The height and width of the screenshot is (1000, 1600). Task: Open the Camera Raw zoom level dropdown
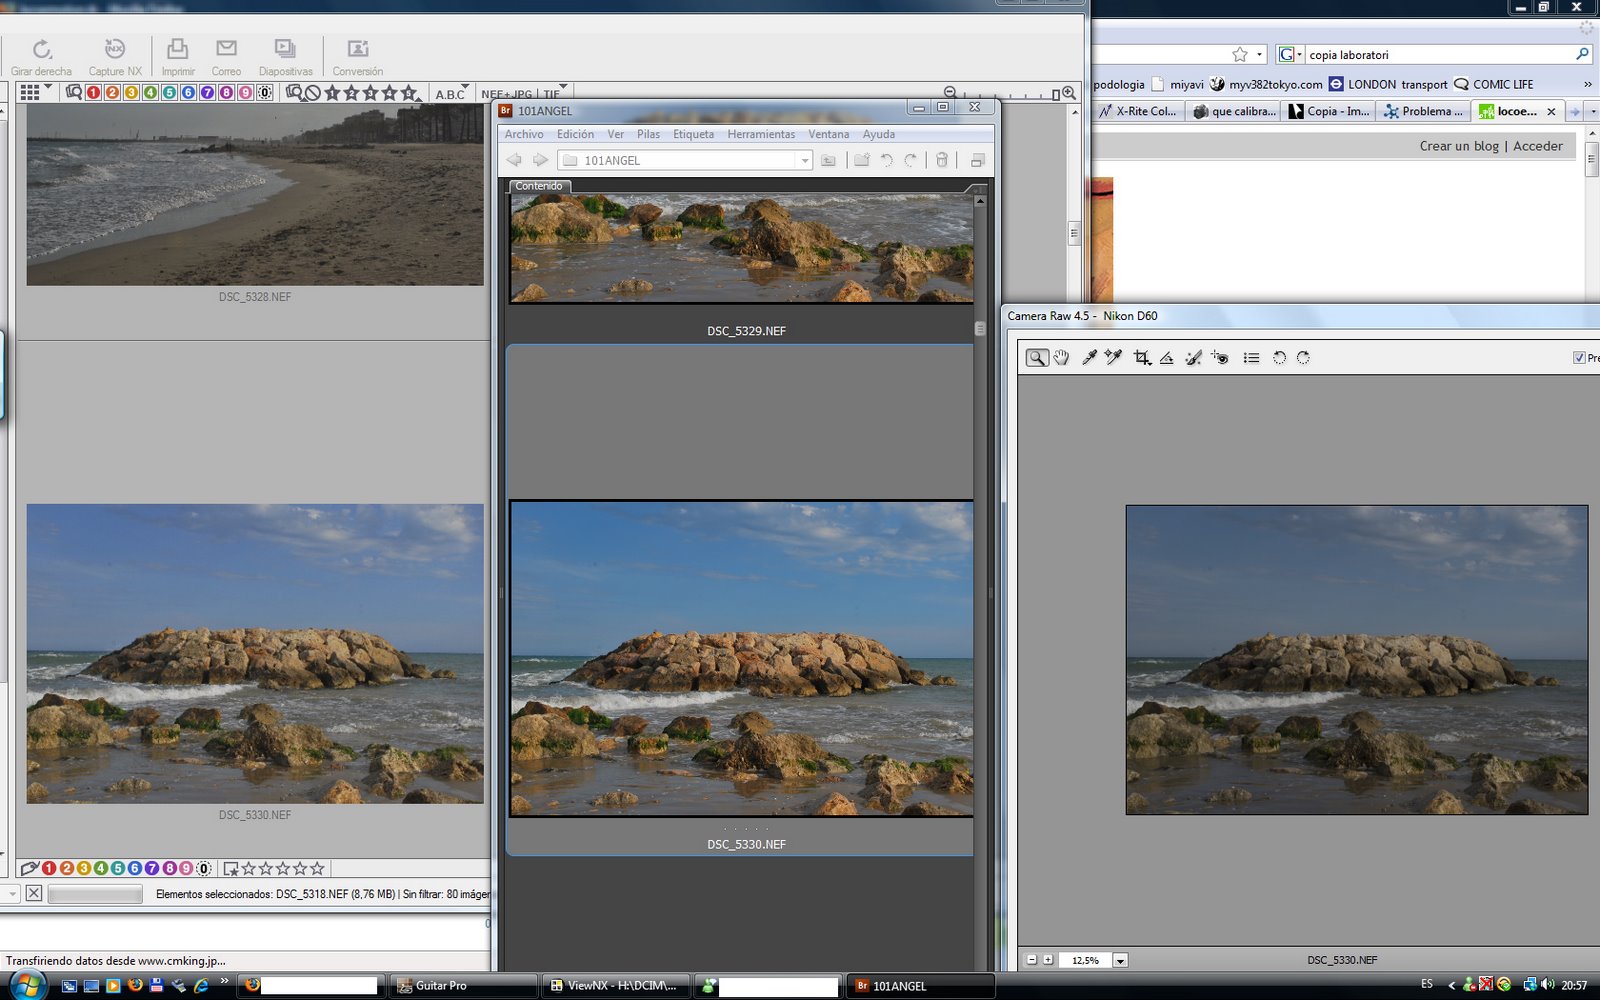pos(1120,960)
